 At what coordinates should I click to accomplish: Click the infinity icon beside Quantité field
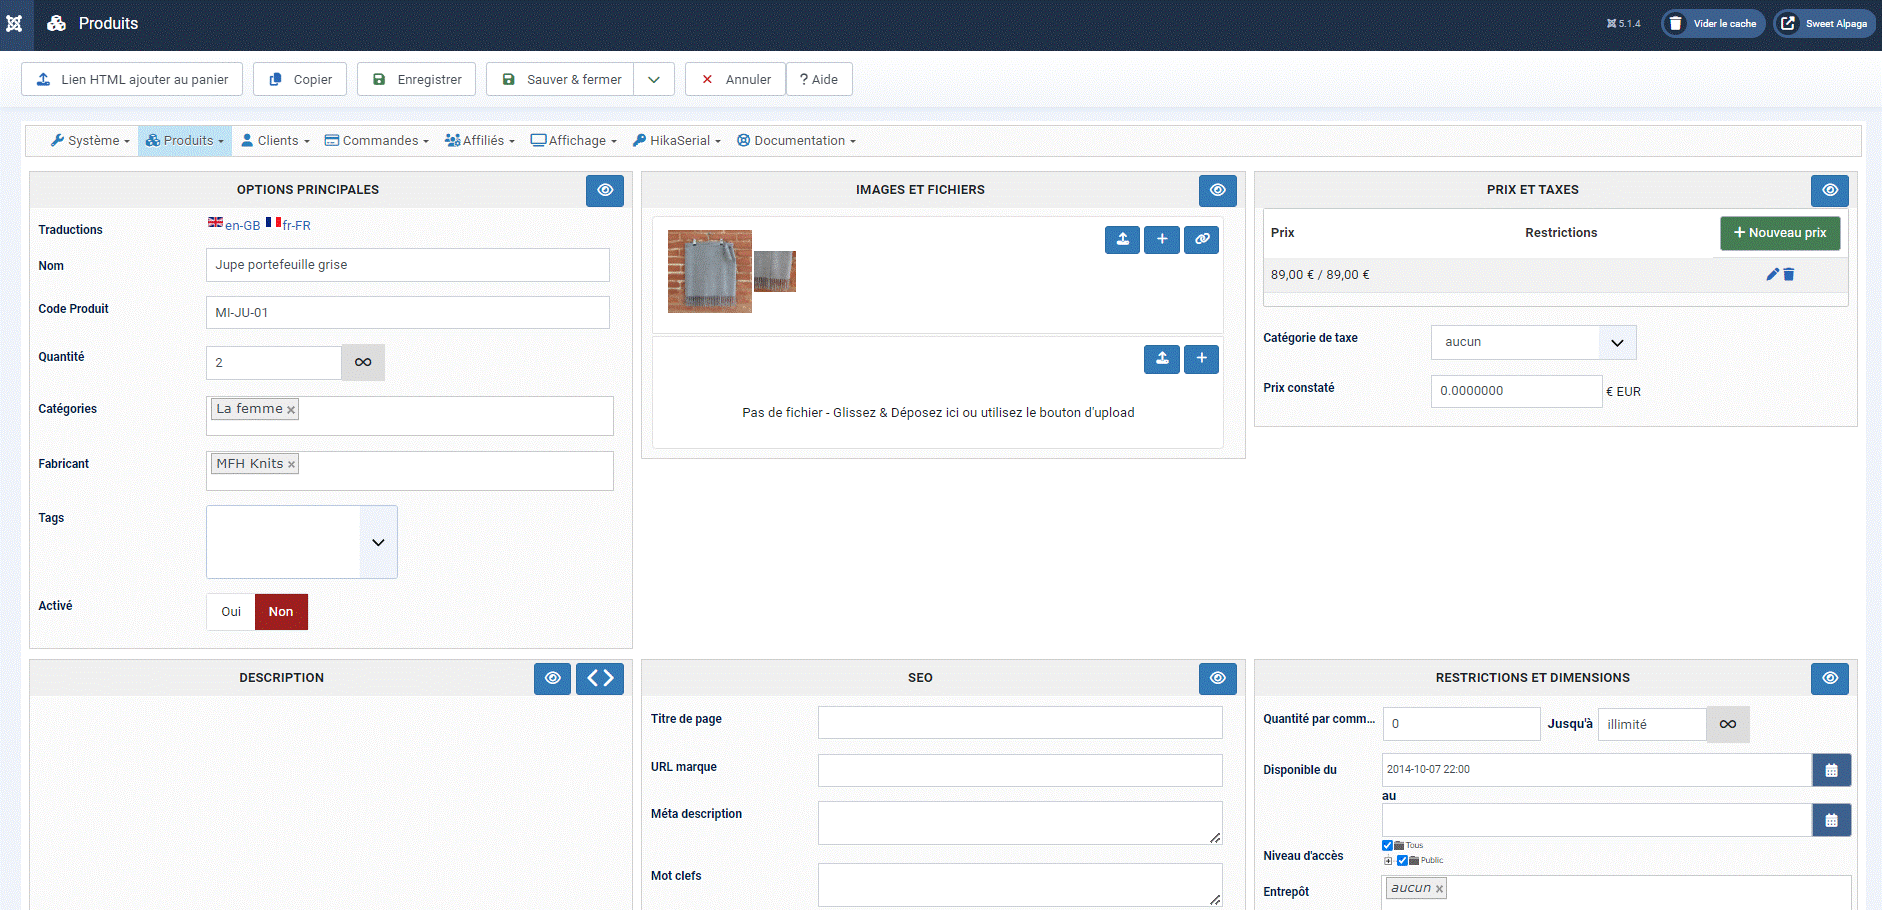(363, 362)
